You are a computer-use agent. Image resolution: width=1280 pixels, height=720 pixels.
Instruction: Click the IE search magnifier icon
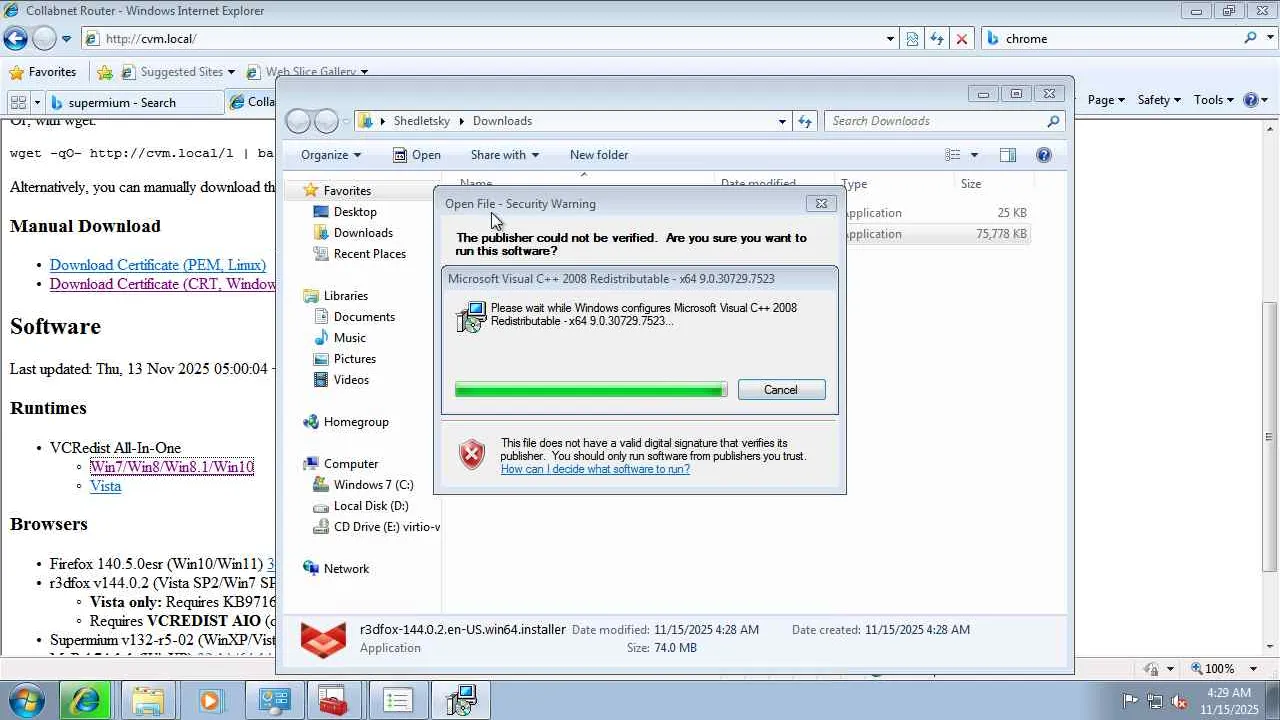pyautogui.click(x=1251, y=38)
